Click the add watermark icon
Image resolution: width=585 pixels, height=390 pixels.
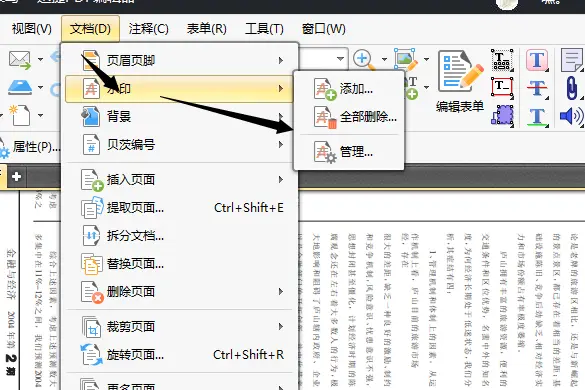(325, 89)
